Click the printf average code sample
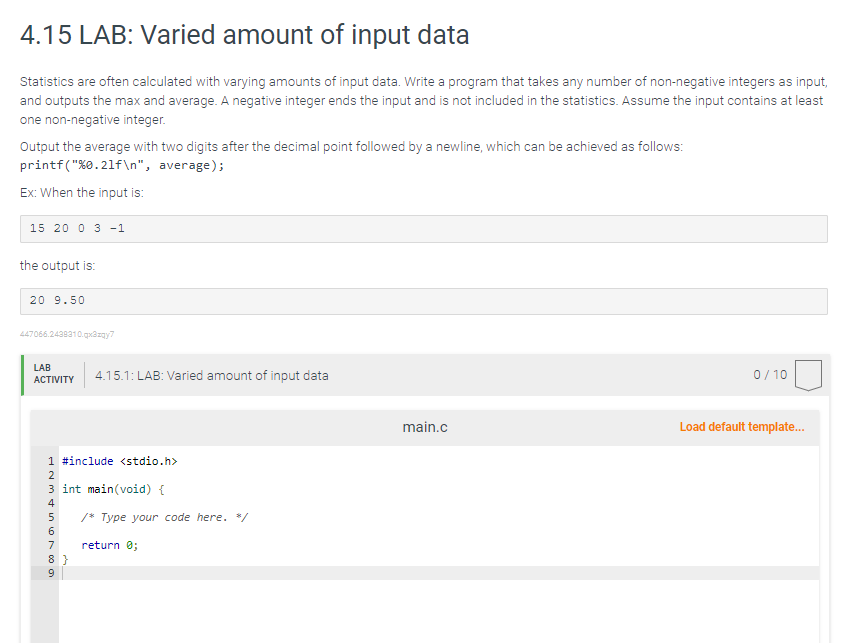Viewport: 851px width, 643px height. [x=122, y=165]
